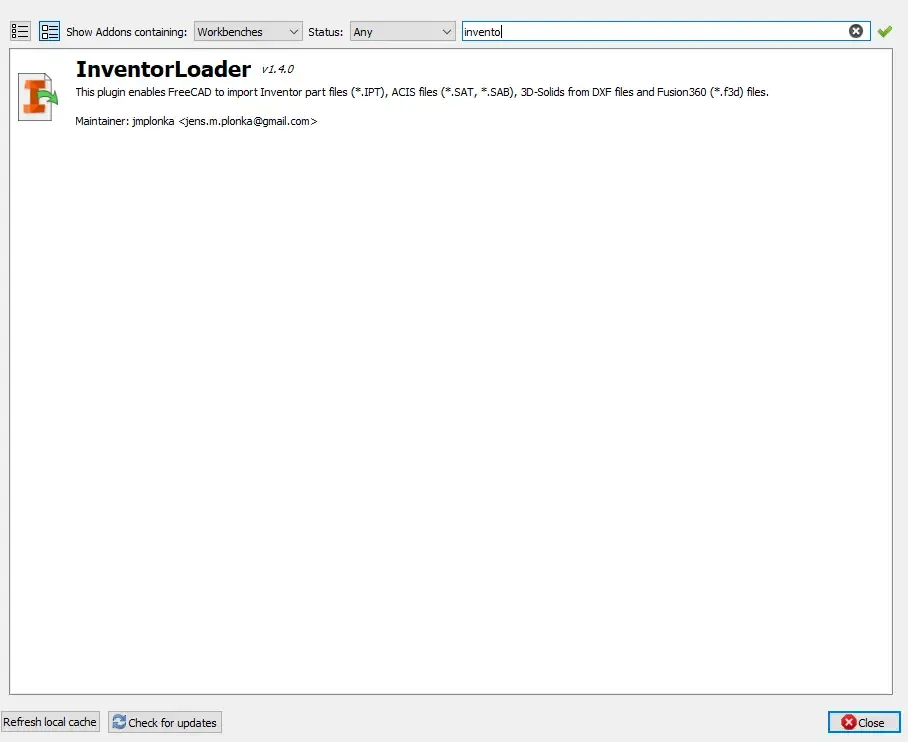Refresh local cache
The width and height of the screenshot is (908, 742).
[x=50, y=722]
